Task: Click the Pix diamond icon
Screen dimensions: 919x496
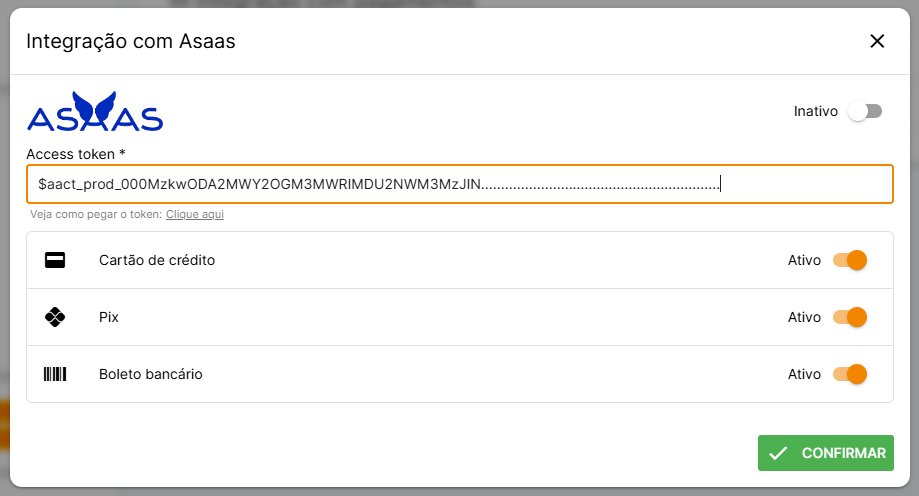Action: click(x=55, y=318)
